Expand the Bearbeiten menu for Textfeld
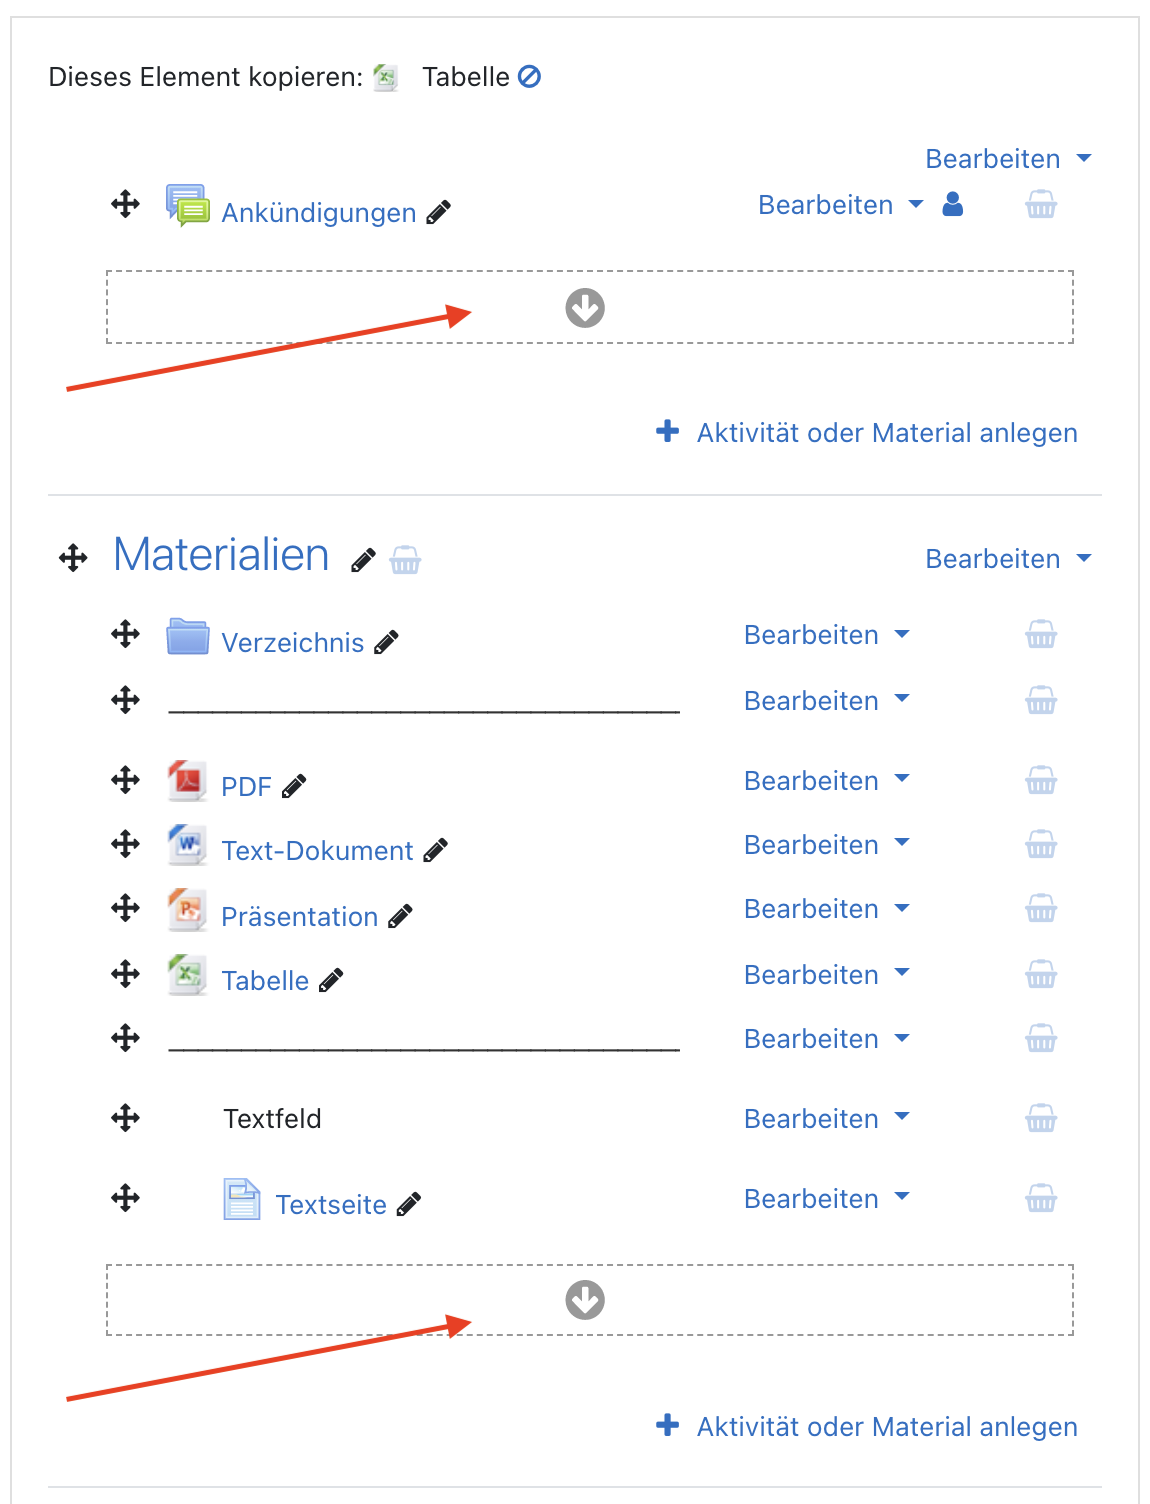 tap(827, 1119)
